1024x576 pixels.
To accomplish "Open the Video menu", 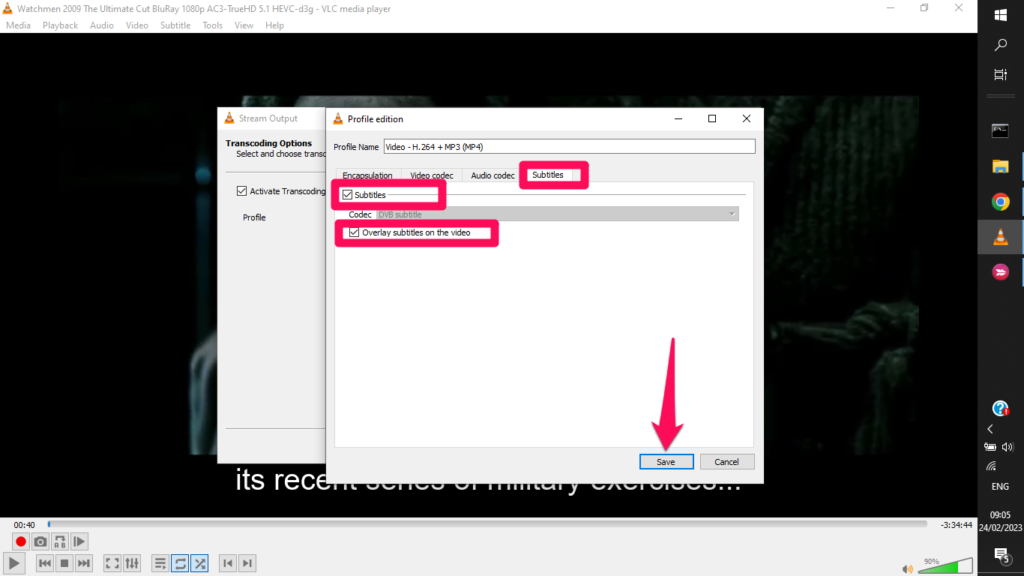I will pos(137,25).
